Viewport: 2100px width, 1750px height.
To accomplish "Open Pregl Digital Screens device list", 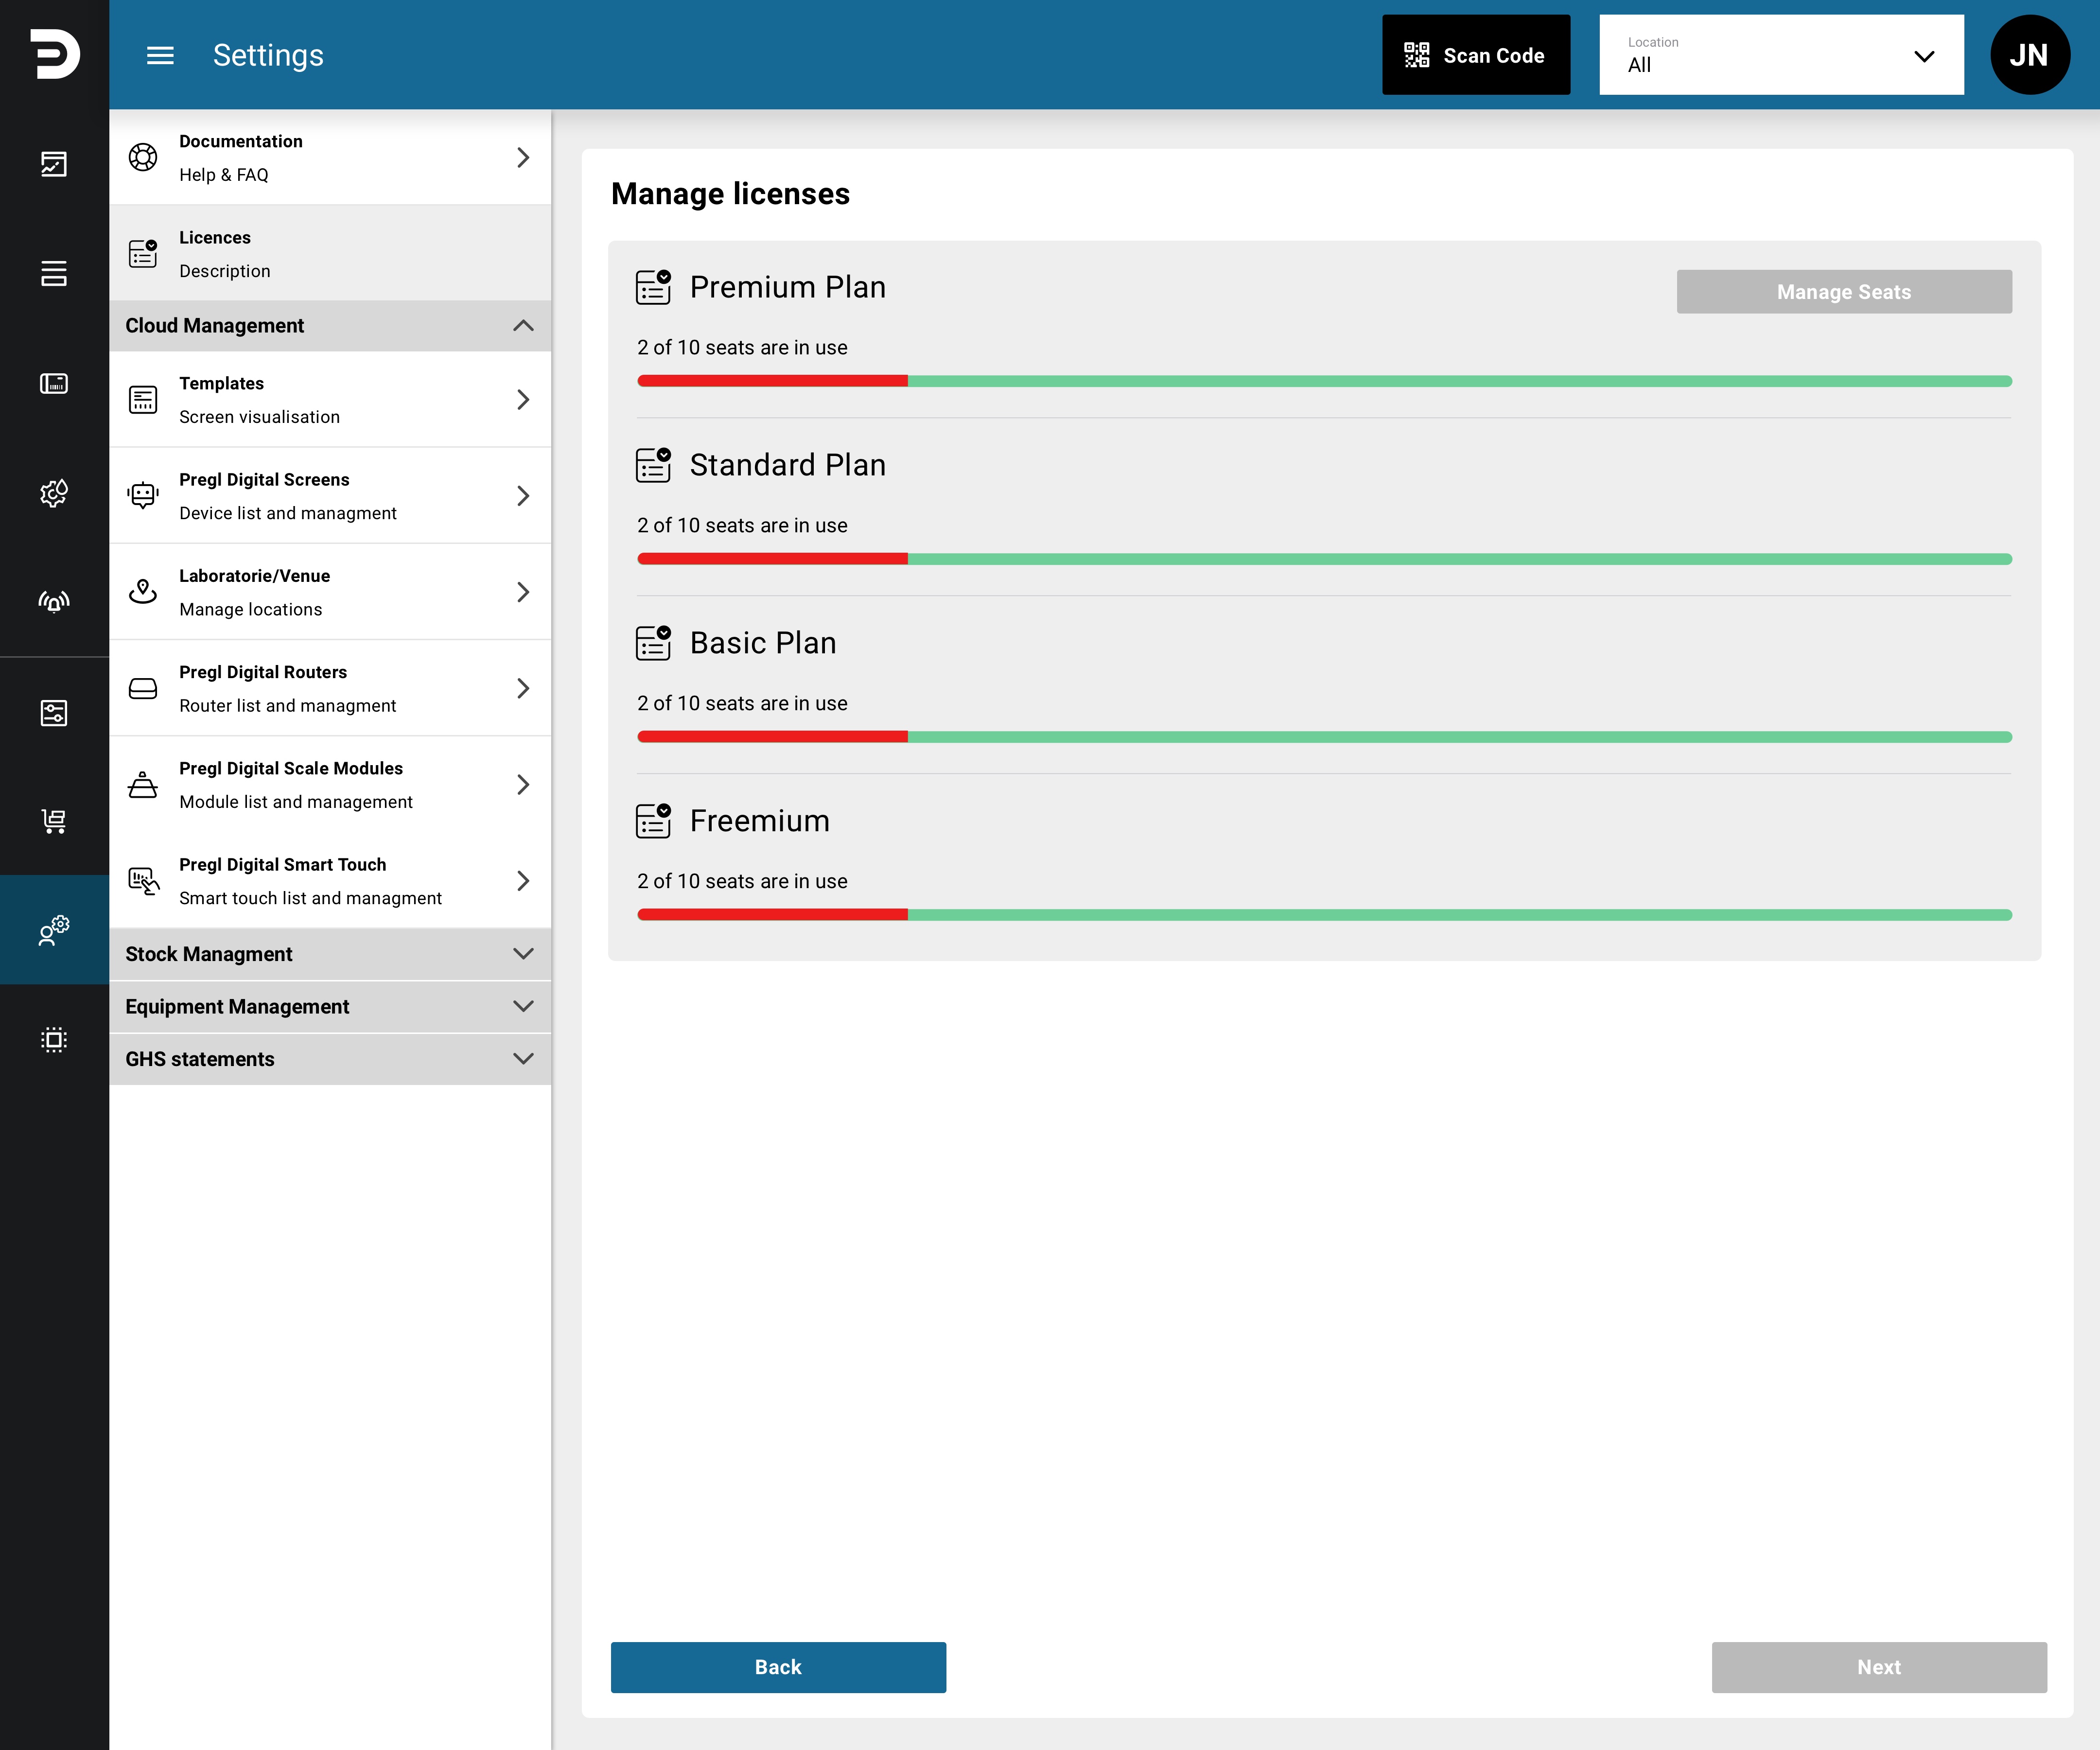I will 330,496.
